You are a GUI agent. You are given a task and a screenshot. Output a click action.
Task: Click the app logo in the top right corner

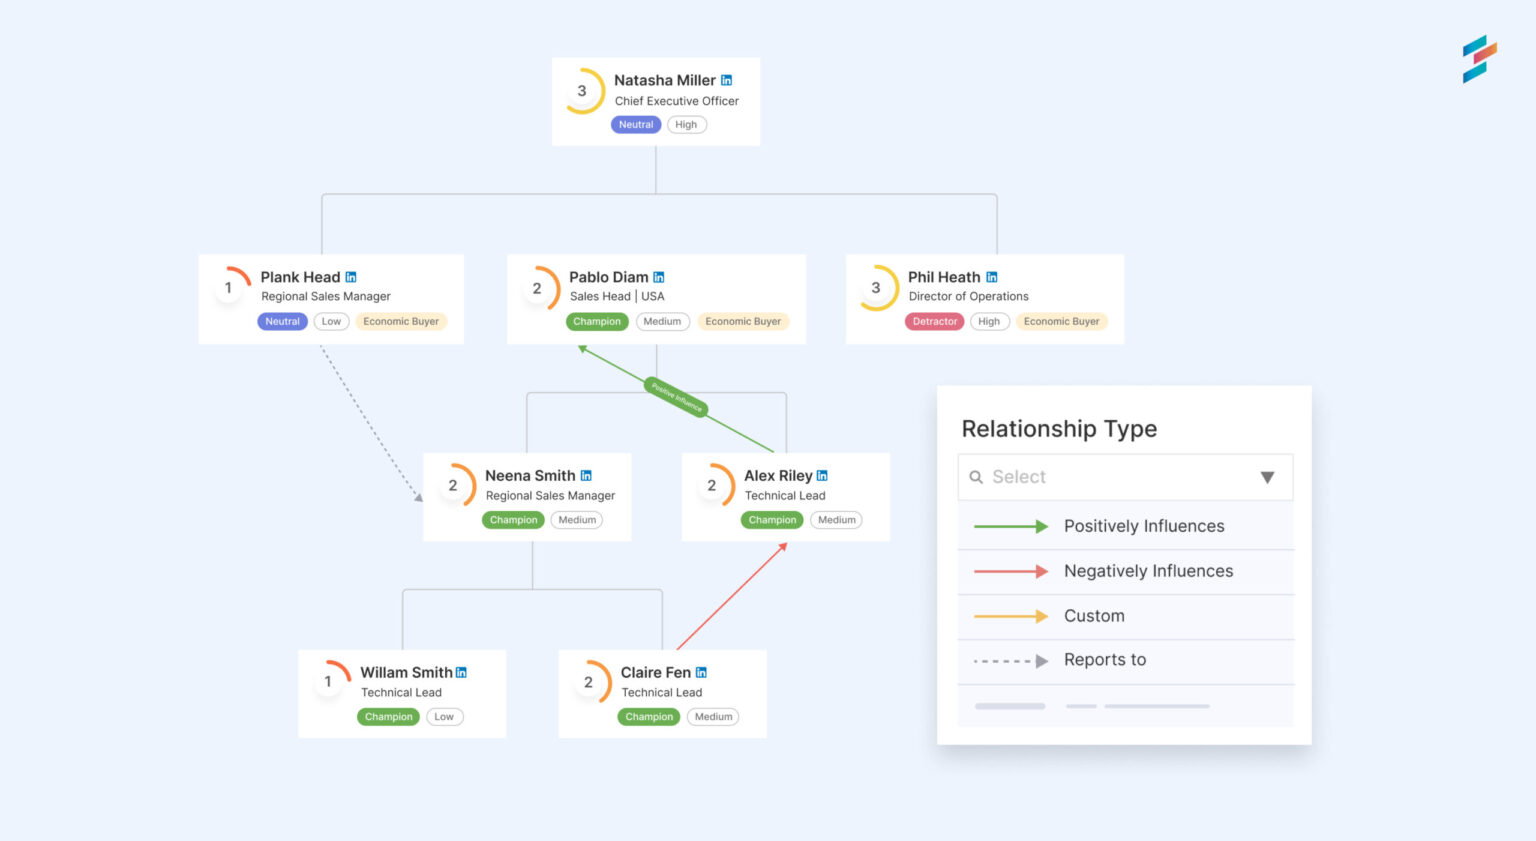point(1479,58)
